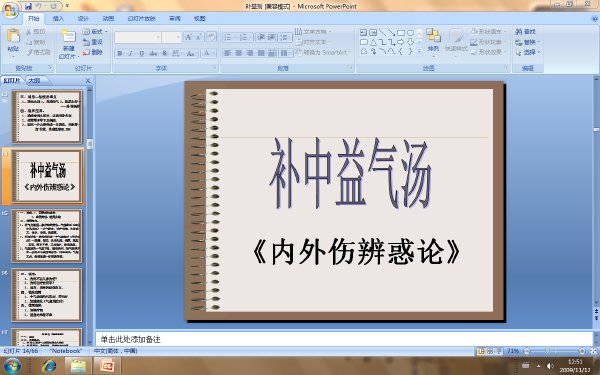The image size is (600, 375).
Task: Center text in paragraph group
Action: (x=238, y=53)
